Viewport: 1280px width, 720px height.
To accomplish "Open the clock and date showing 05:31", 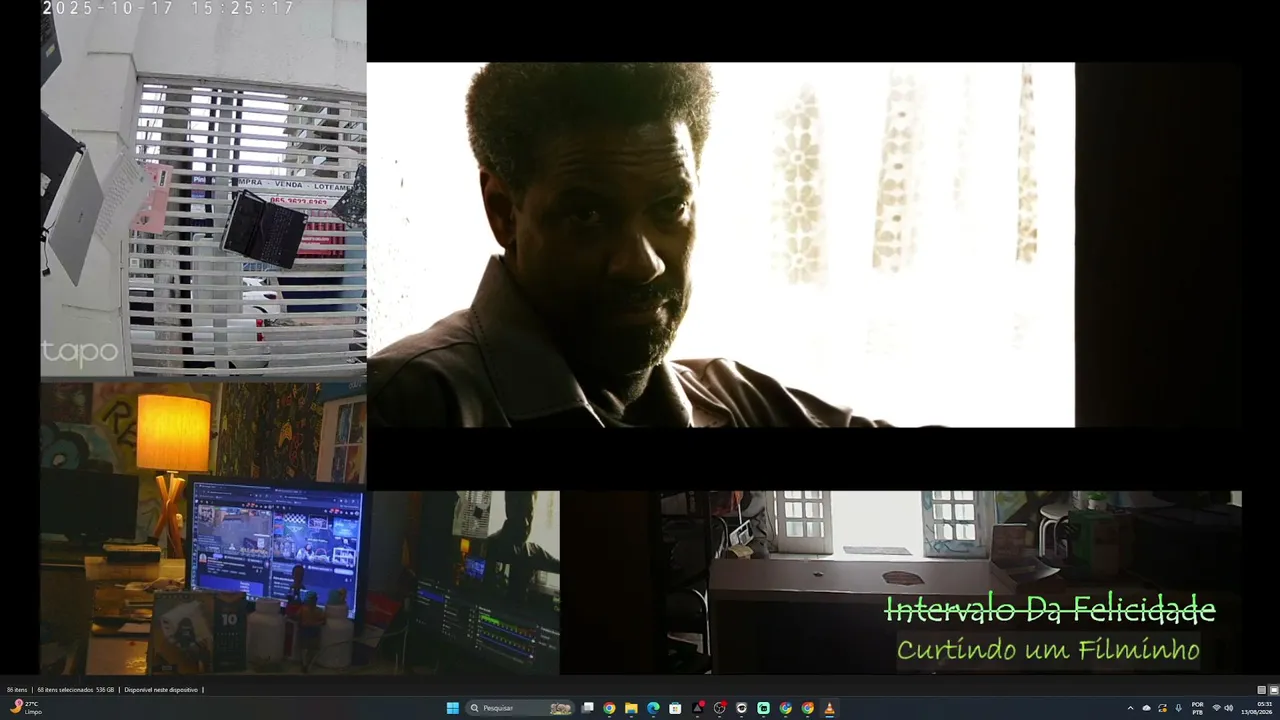I will tap(1257, 708).
